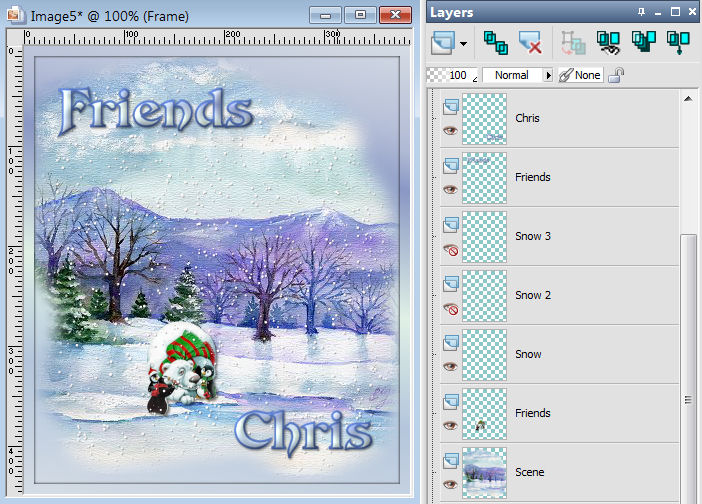Image resolution: width=702 pixels, height=504 pixels.
Task: Show the Snow 3 layer
Action: pos(450,248)
